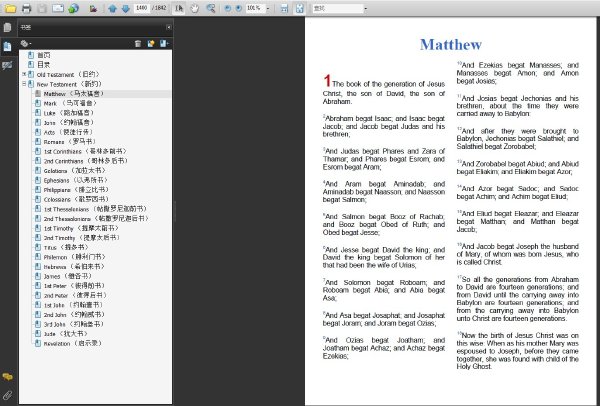
Task: Select the New Testament bookmark
Action: tap(69, 84)
